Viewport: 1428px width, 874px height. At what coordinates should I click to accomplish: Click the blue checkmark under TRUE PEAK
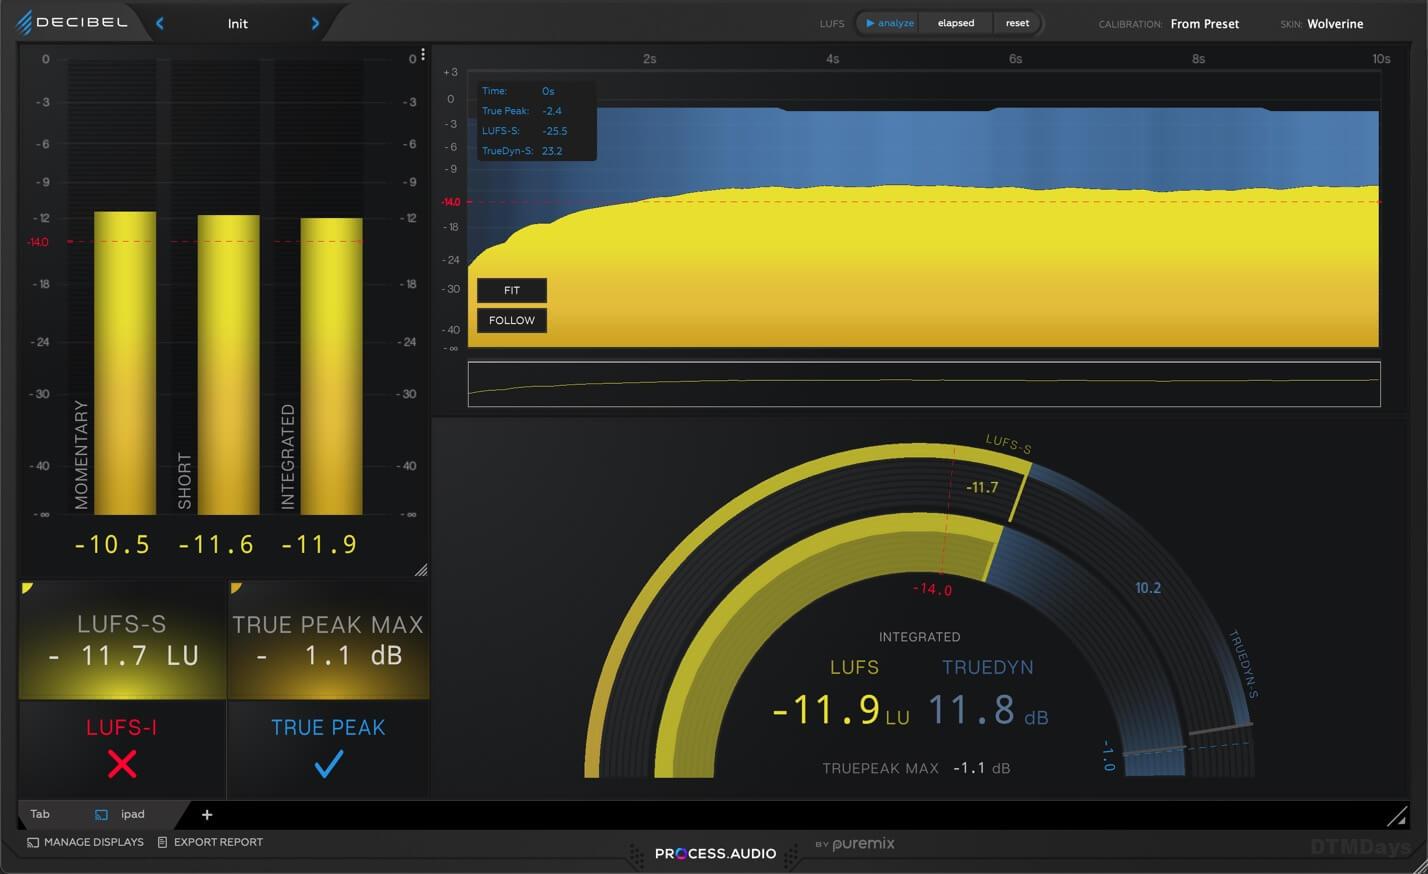[x=328, y=763]
